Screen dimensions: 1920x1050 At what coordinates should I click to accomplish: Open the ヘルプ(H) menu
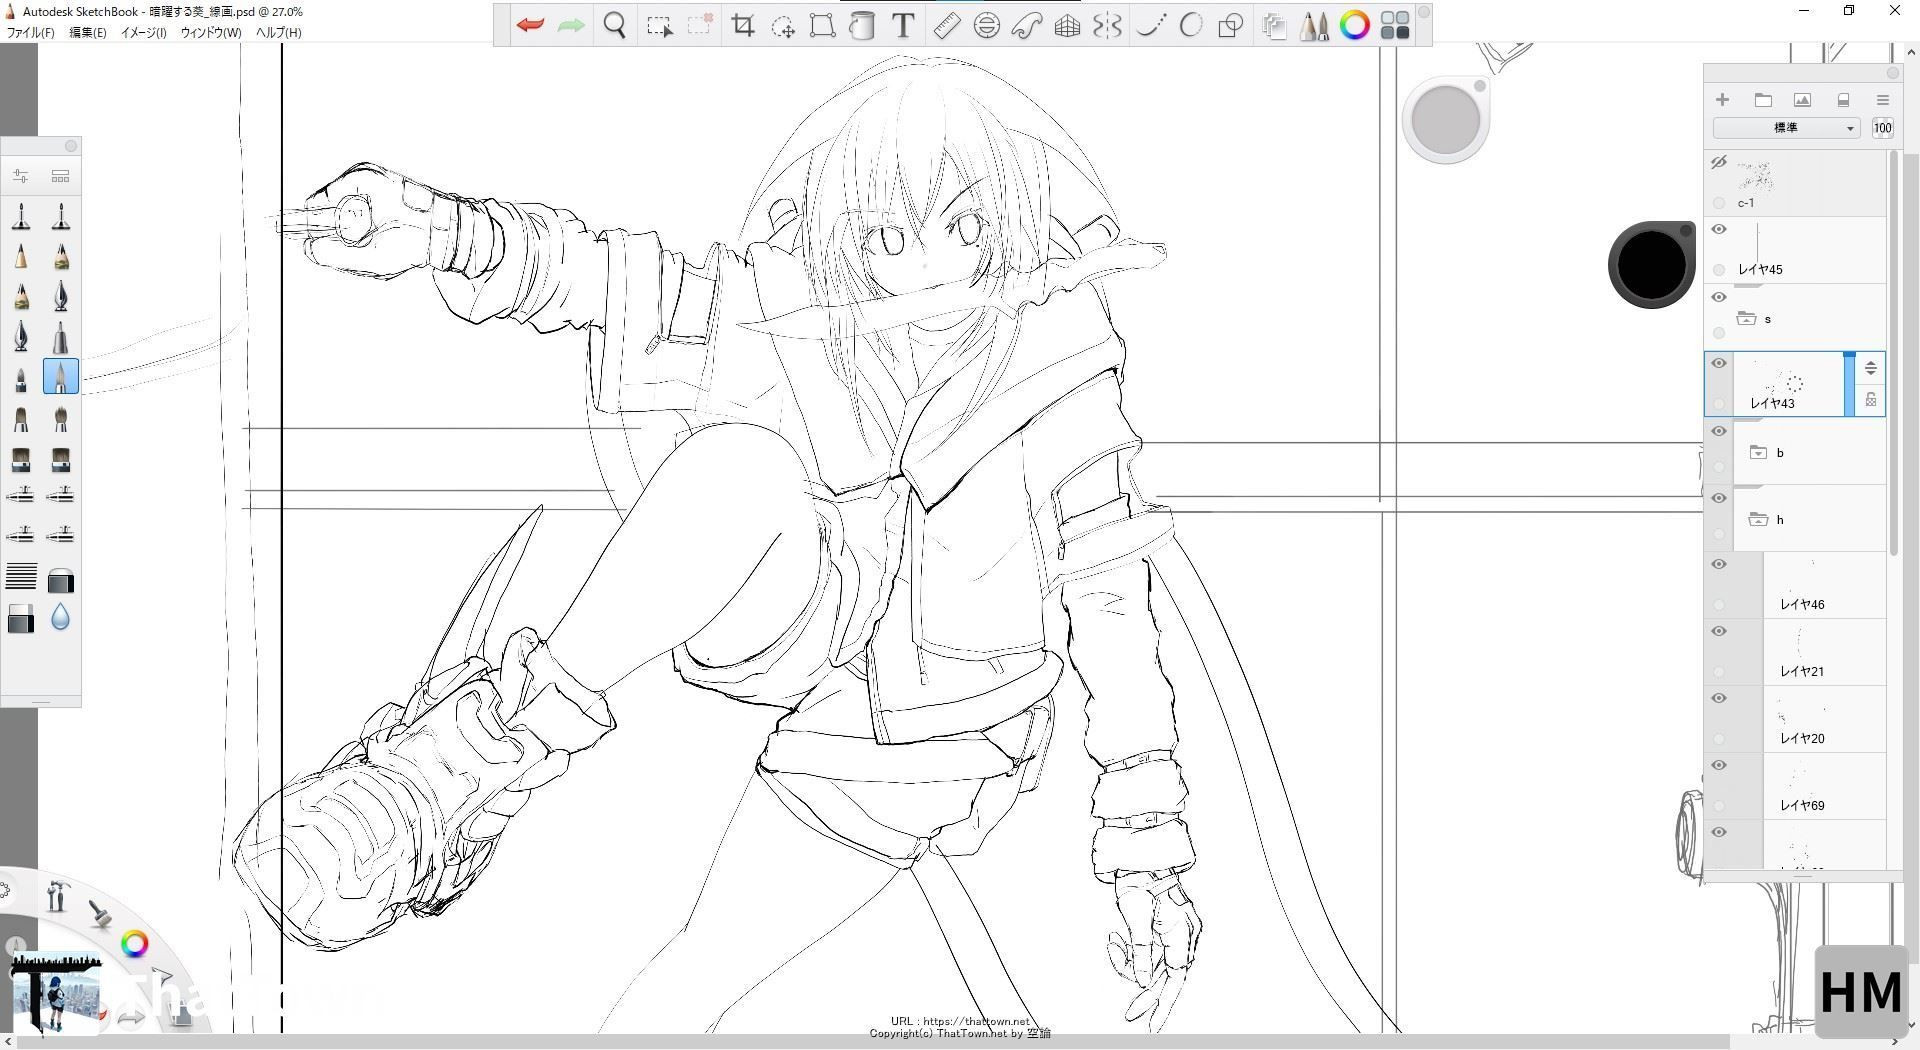pos(278,33)
